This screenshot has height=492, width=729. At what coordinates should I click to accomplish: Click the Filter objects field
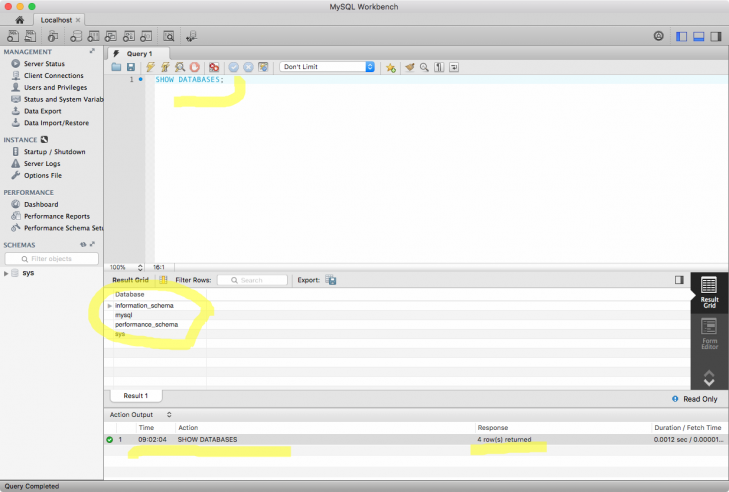[51, 259]
